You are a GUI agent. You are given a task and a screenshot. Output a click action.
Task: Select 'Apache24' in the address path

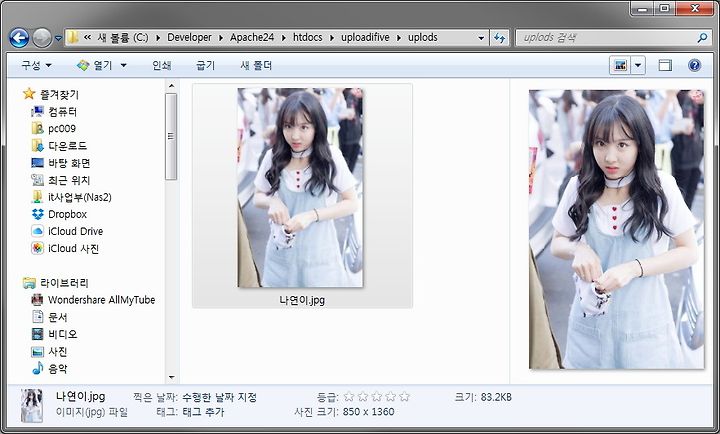pos(252,37)
